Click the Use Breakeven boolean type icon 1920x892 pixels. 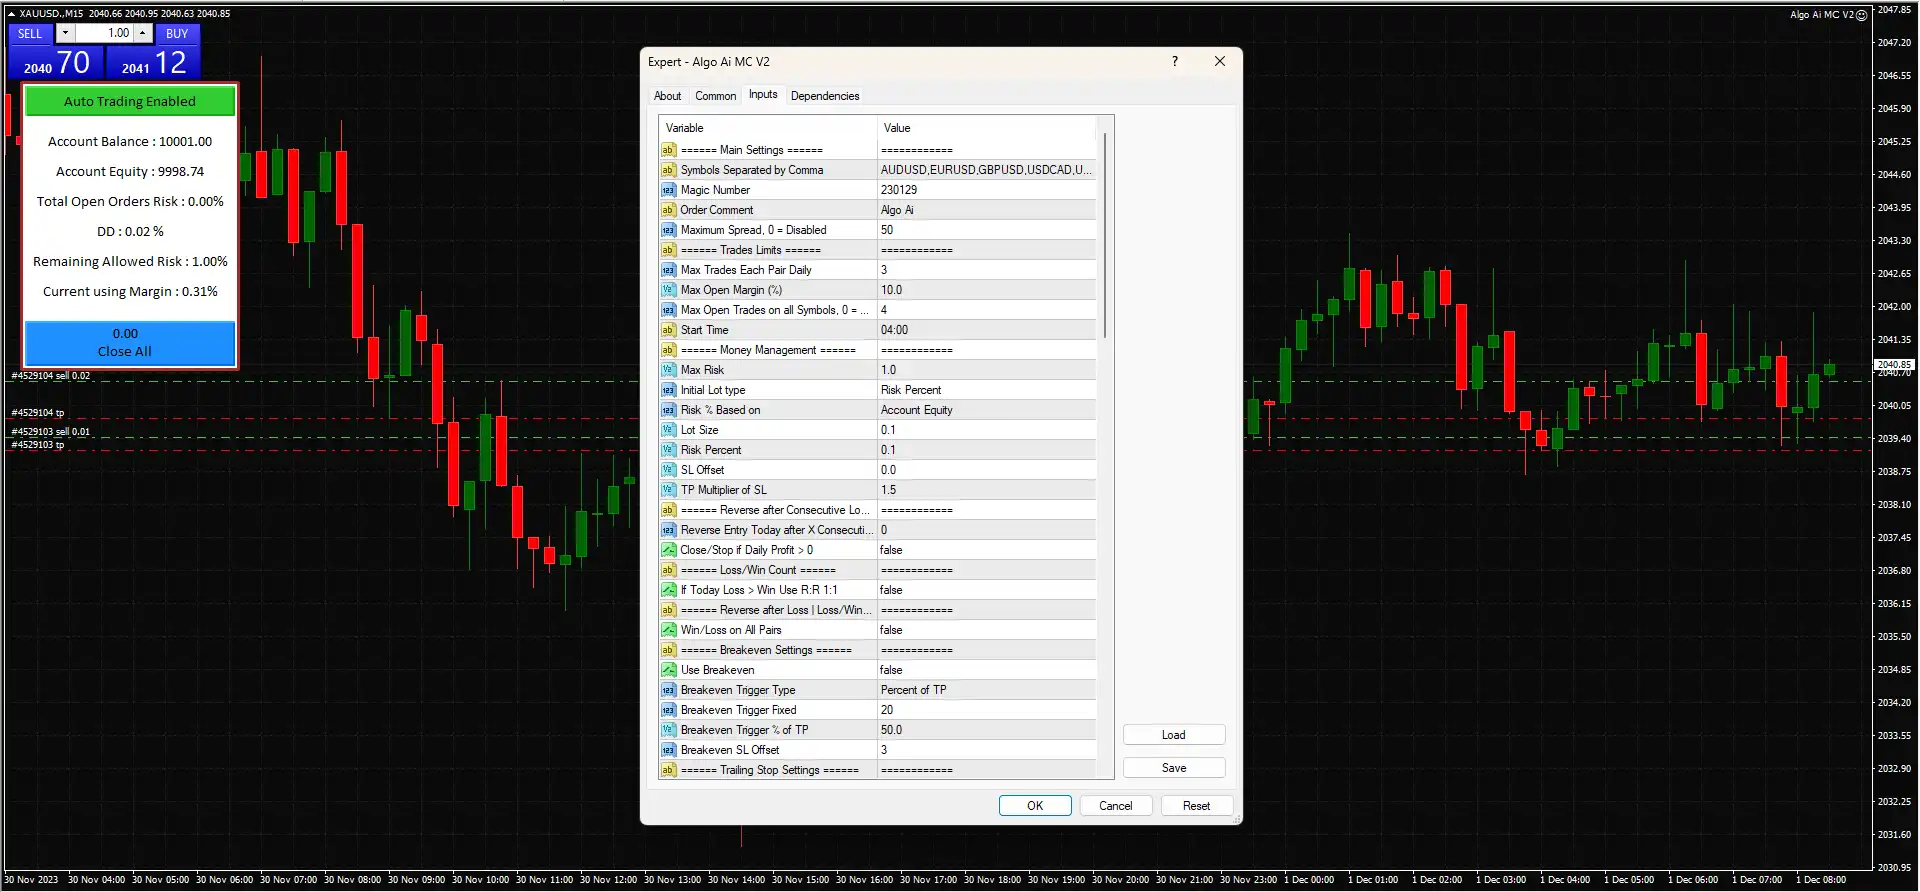pyautogui.click(x=668, y=670)
